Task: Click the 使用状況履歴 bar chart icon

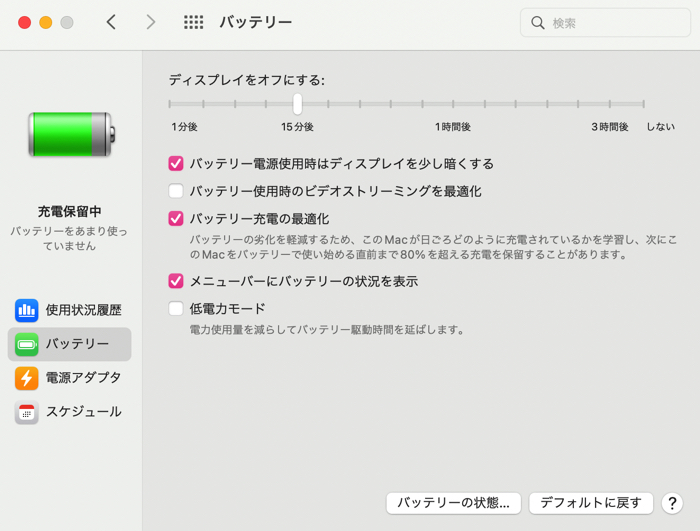Action: 26,310
